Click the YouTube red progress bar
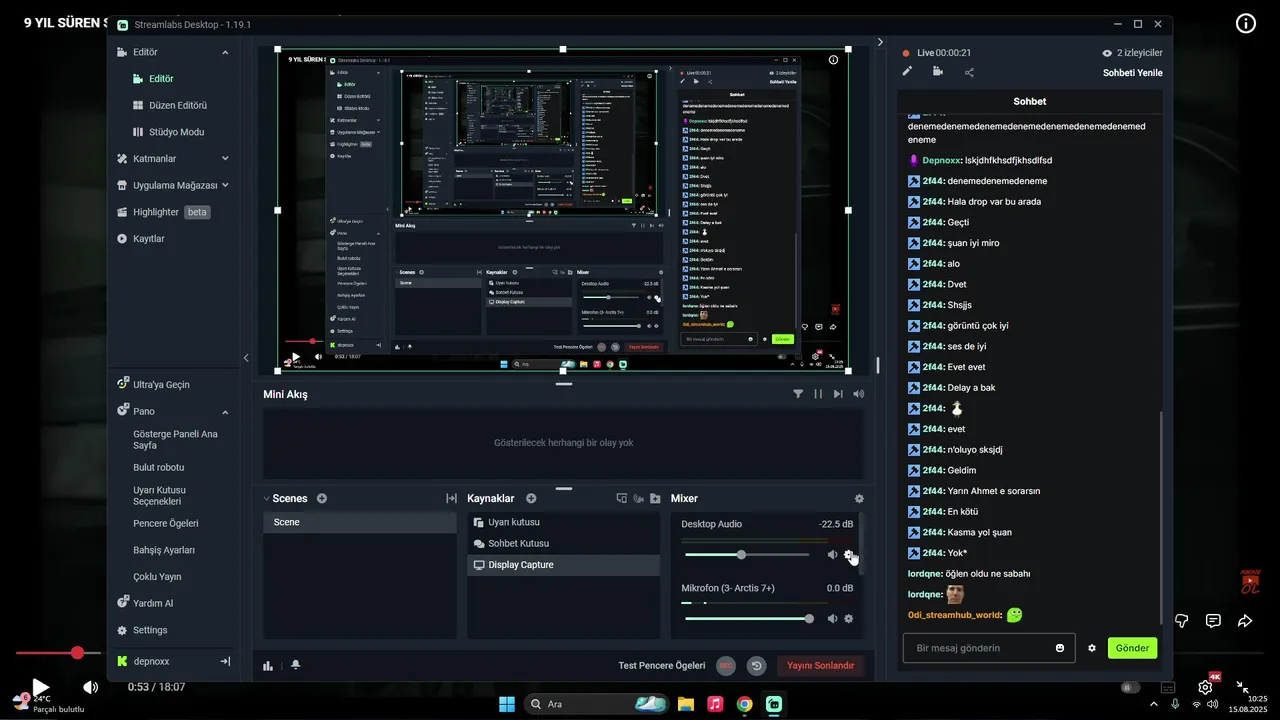 (x=60, y=653)
